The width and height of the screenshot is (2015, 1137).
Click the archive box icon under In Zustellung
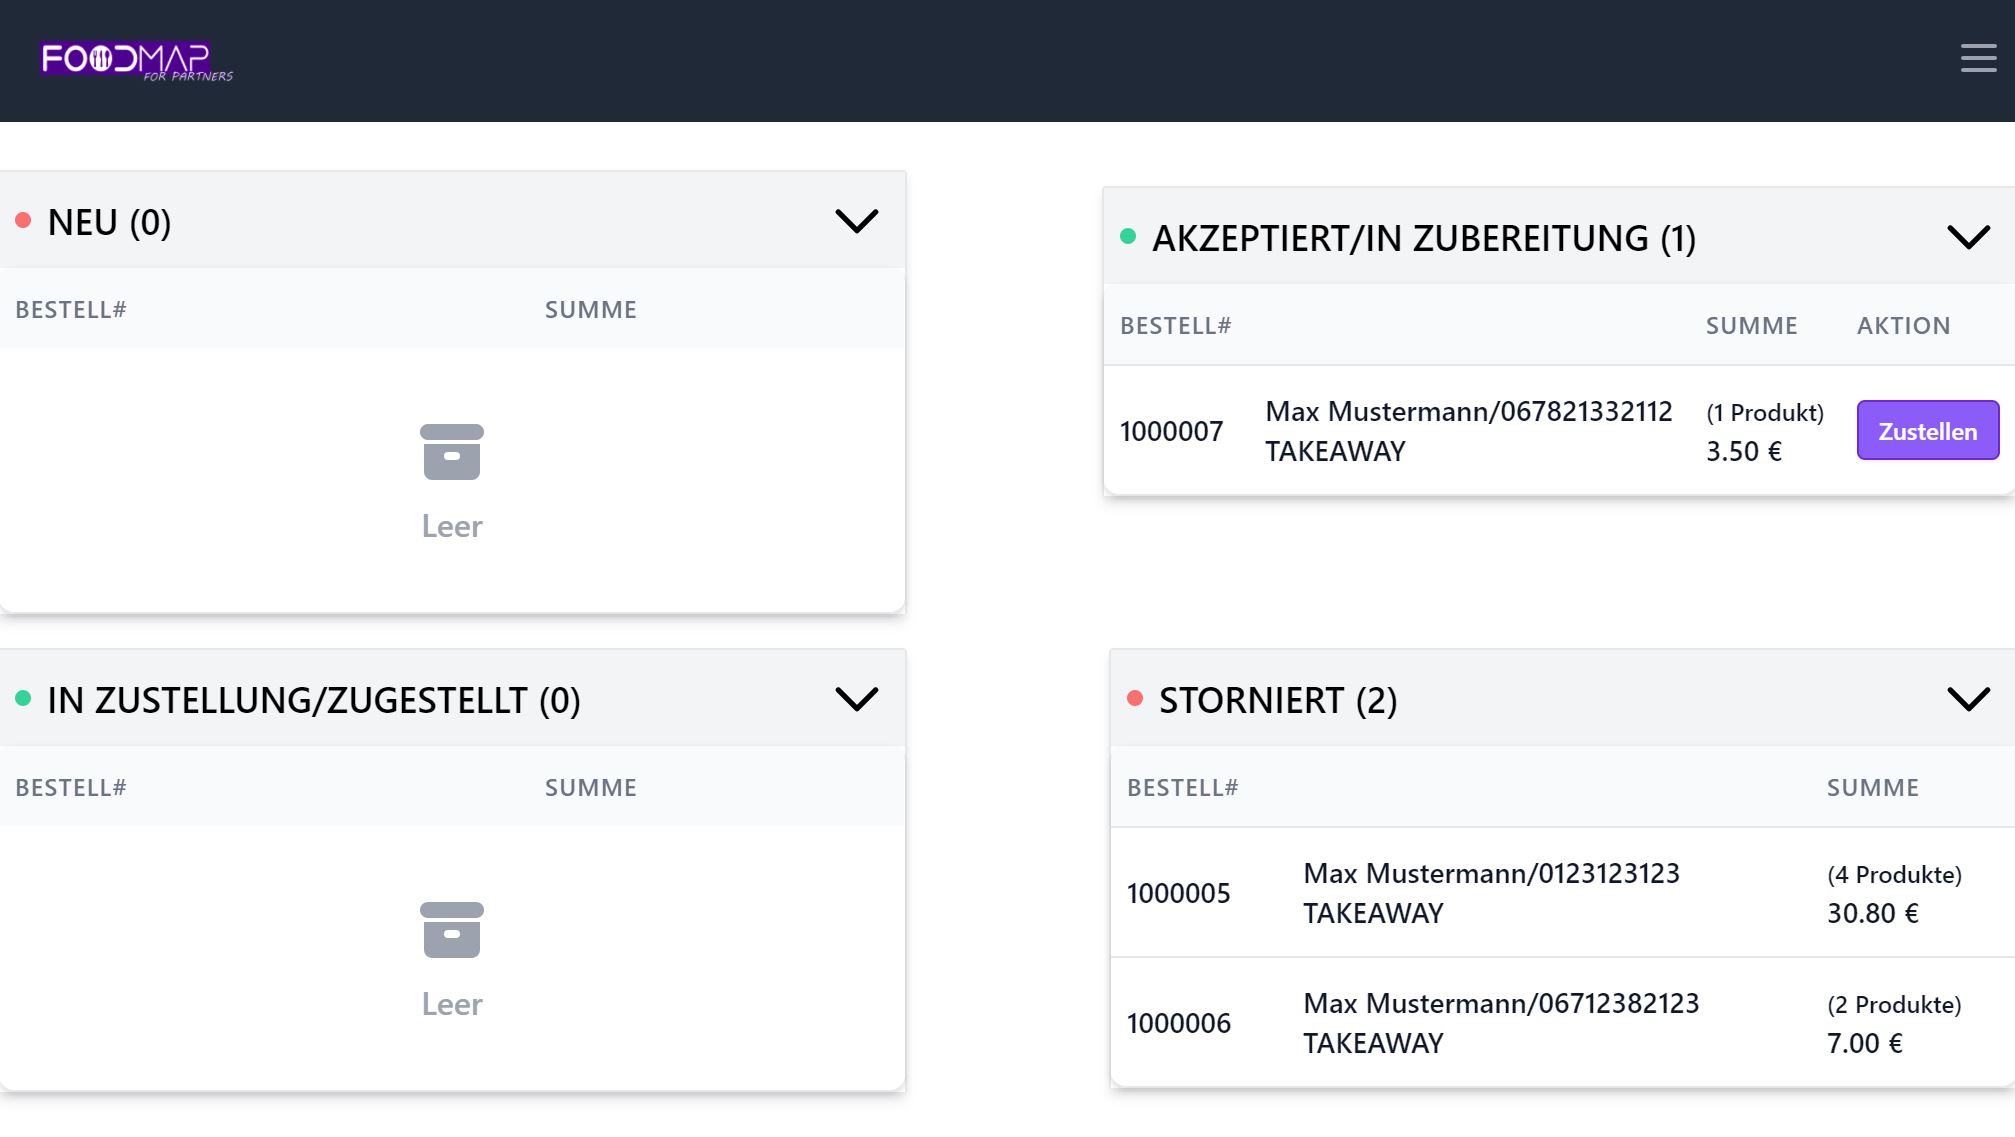coord(452,930)
